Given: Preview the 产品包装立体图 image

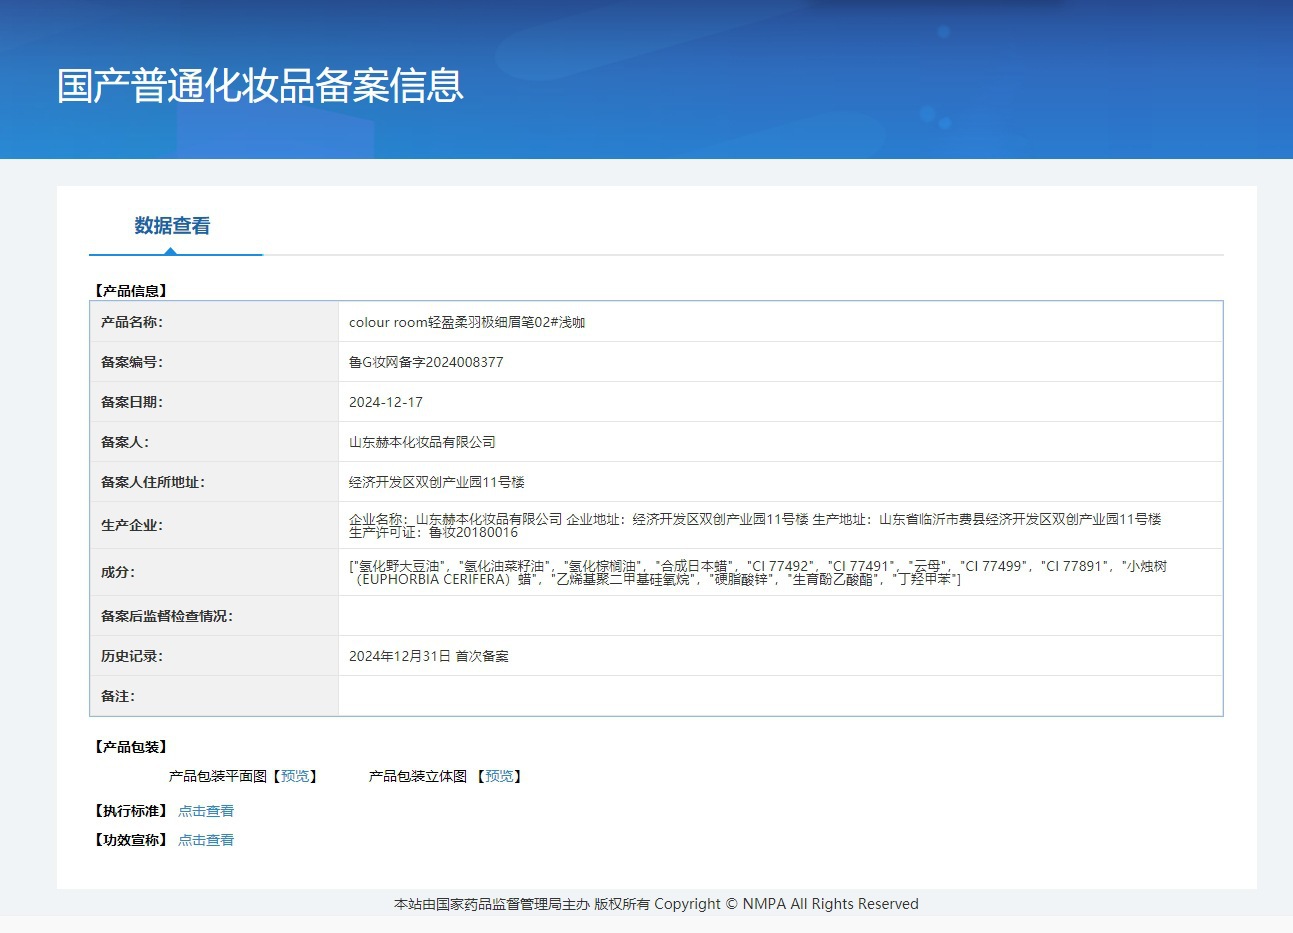Looking at the screenshot, I should 499,776.
